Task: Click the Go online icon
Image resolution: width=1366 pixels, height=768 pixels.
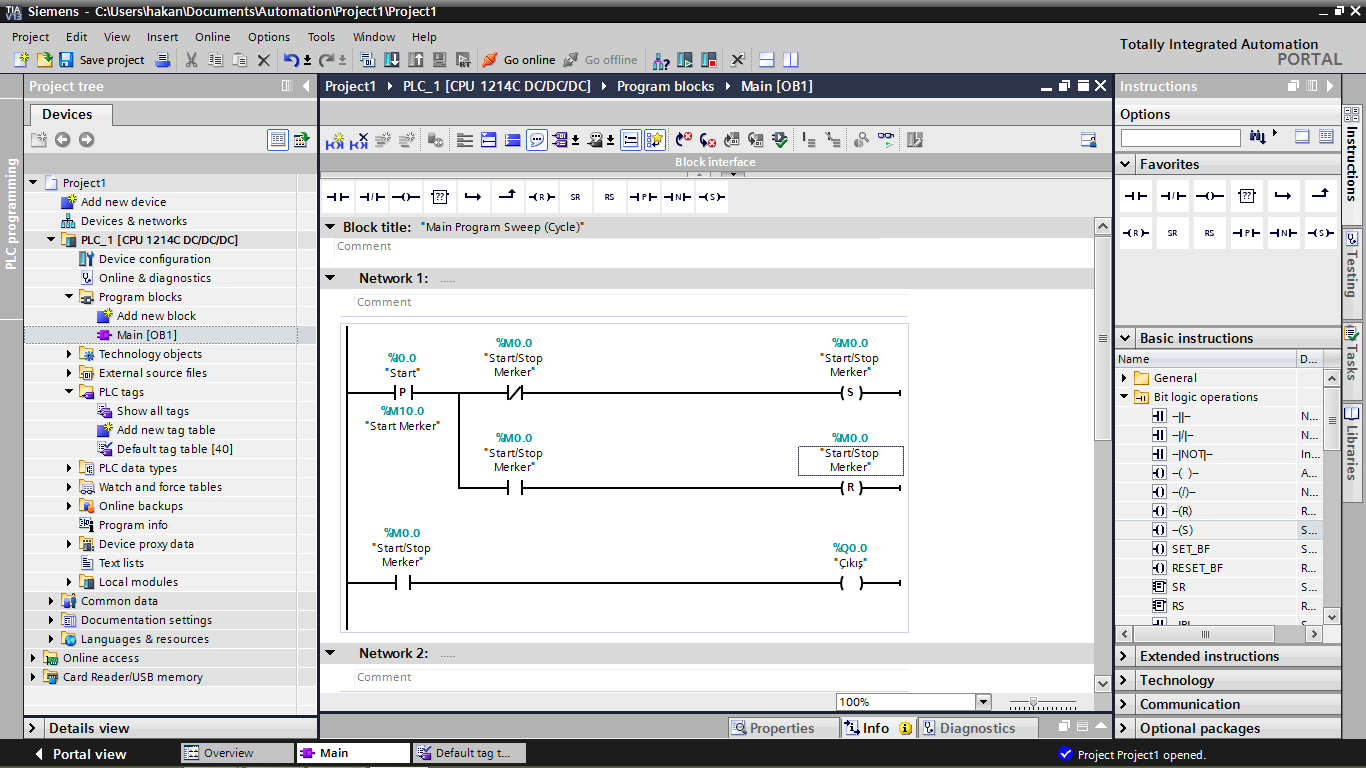Action: pyautogui.click(x=489, y=60)
